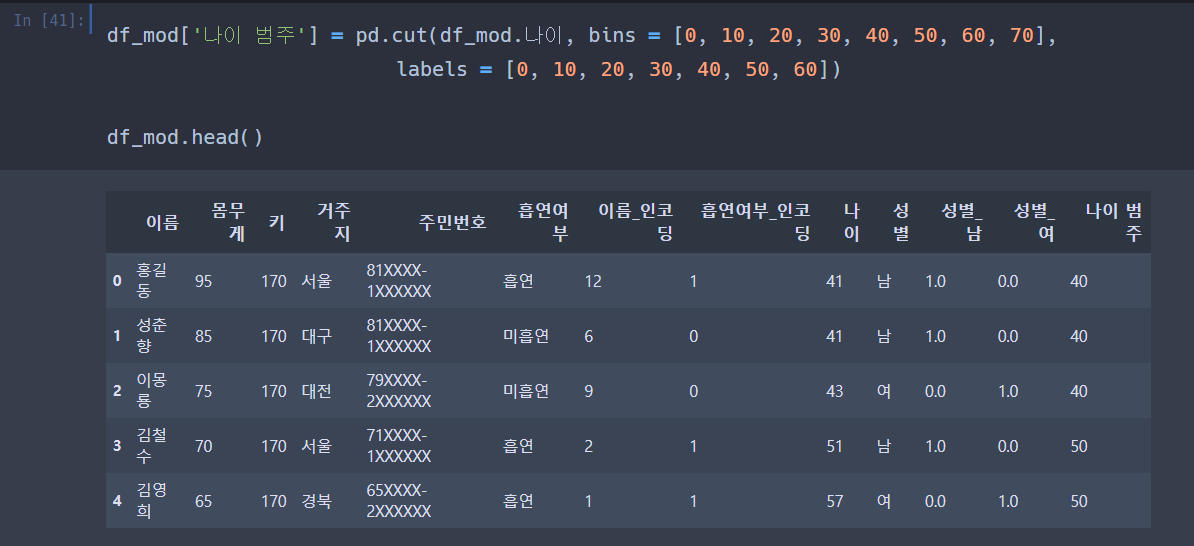The image size is (1194, 546).
Task: Click the 나이 column header
Action: [x=851, y=222]
